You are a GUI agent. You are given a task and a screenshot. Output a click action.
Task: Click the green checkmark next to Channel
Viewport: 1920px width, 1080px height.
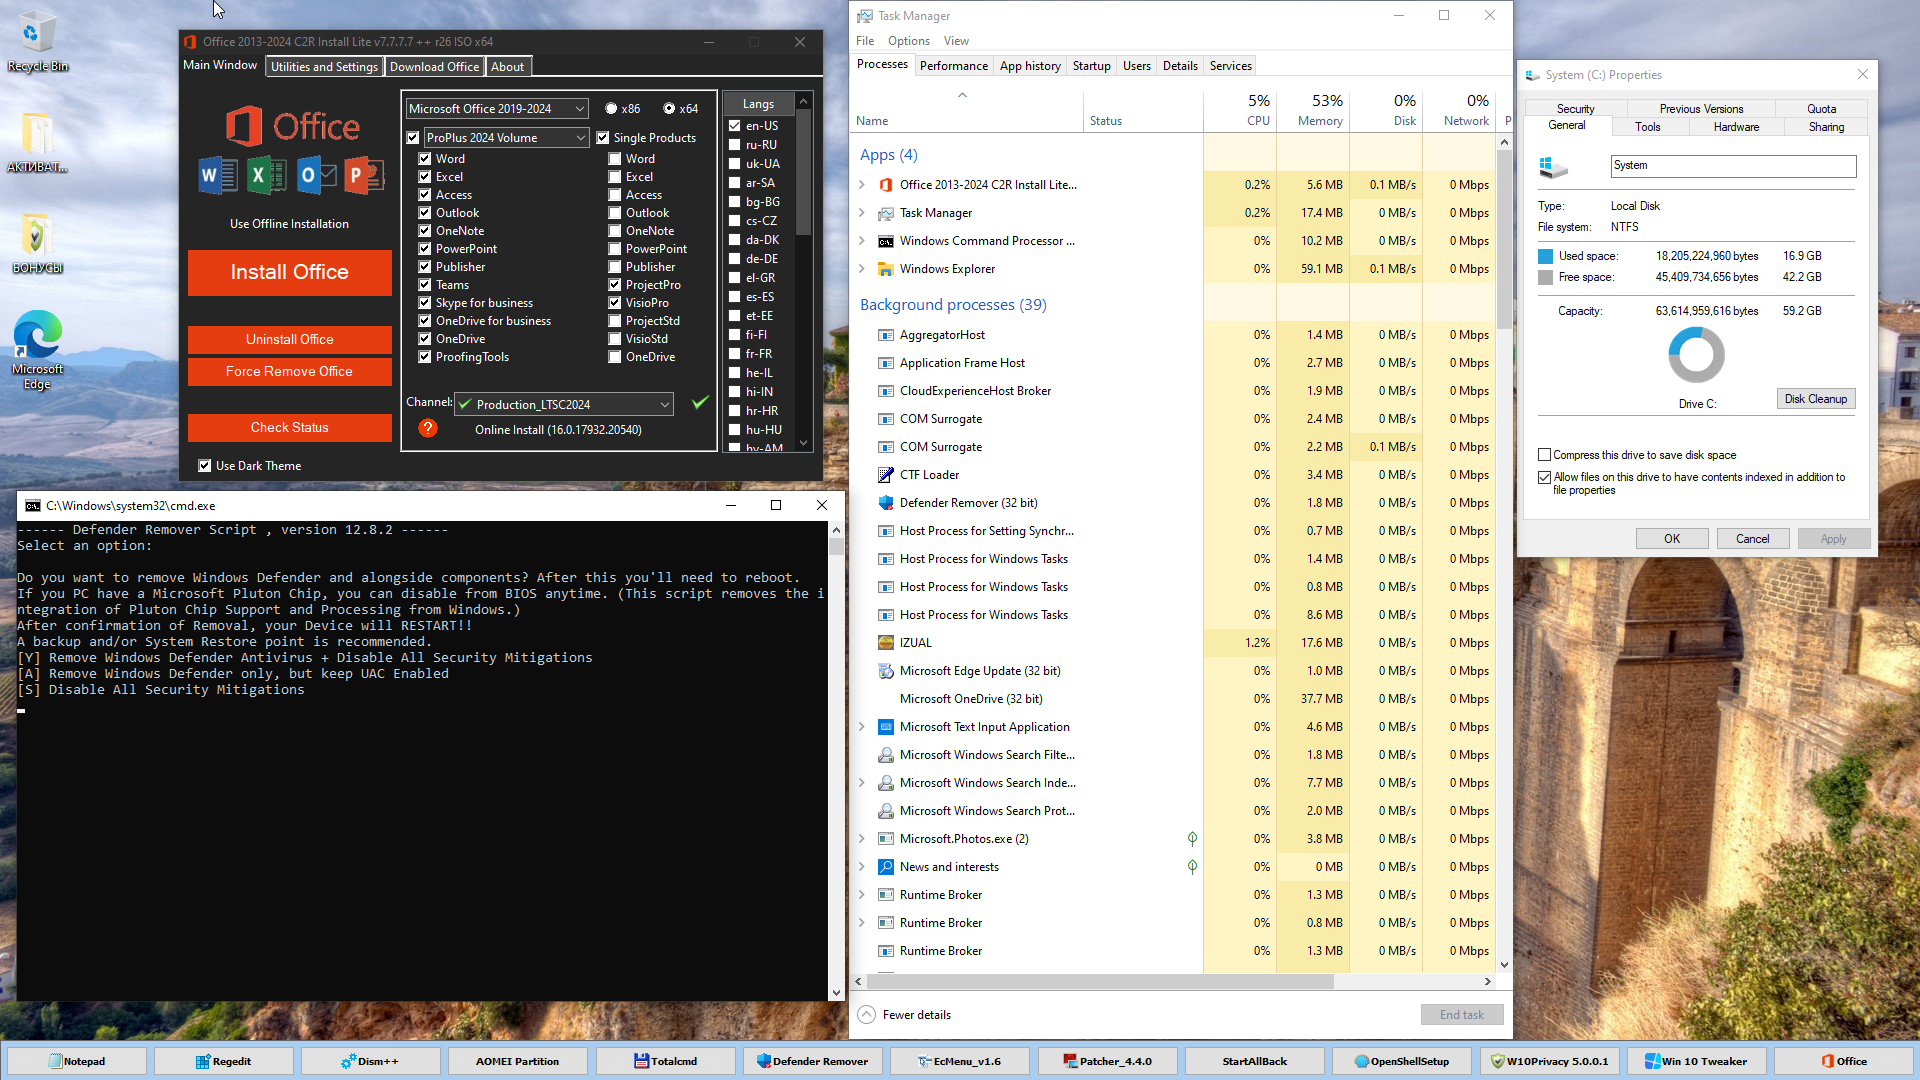click(x=700, y=403)
